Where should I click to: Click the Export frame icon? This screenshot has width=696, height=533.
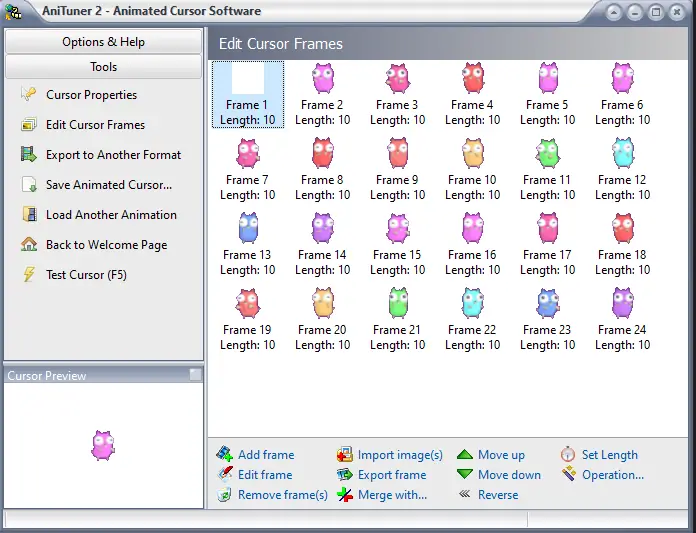(344, 474)
